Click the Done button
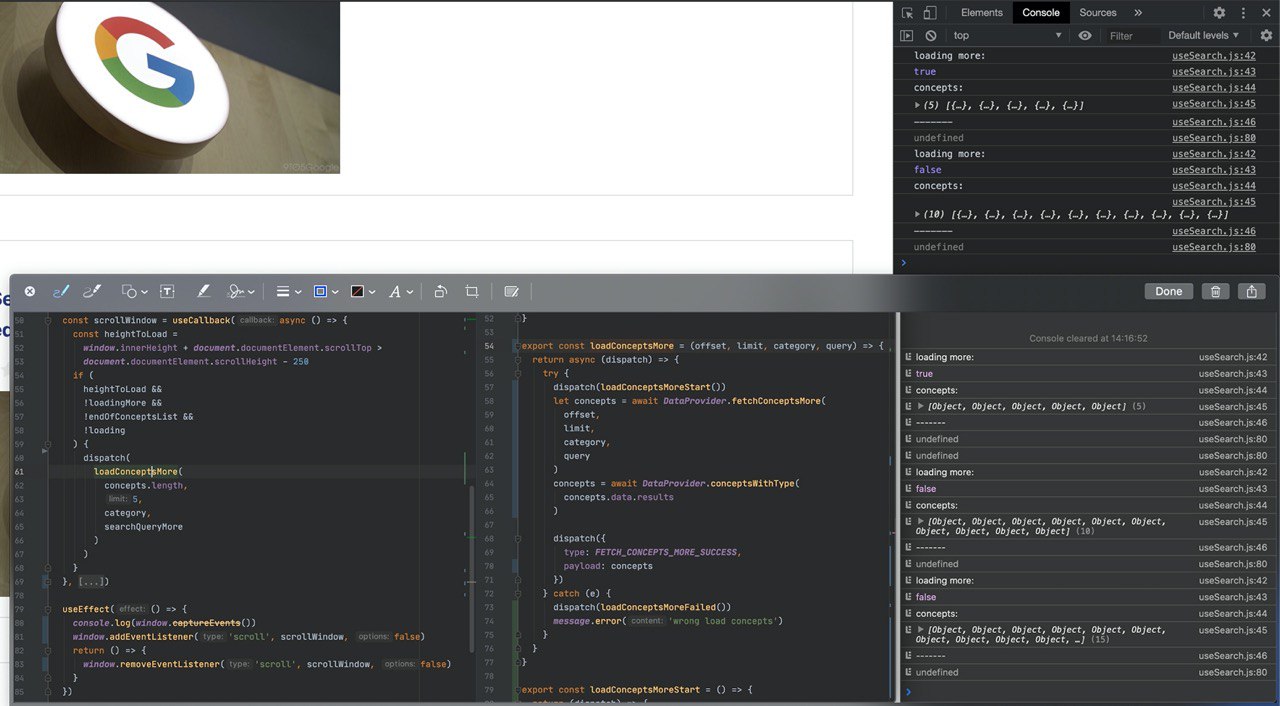Image resolution: width=1280 pixels, height=706 pixels. point(1168,291)
